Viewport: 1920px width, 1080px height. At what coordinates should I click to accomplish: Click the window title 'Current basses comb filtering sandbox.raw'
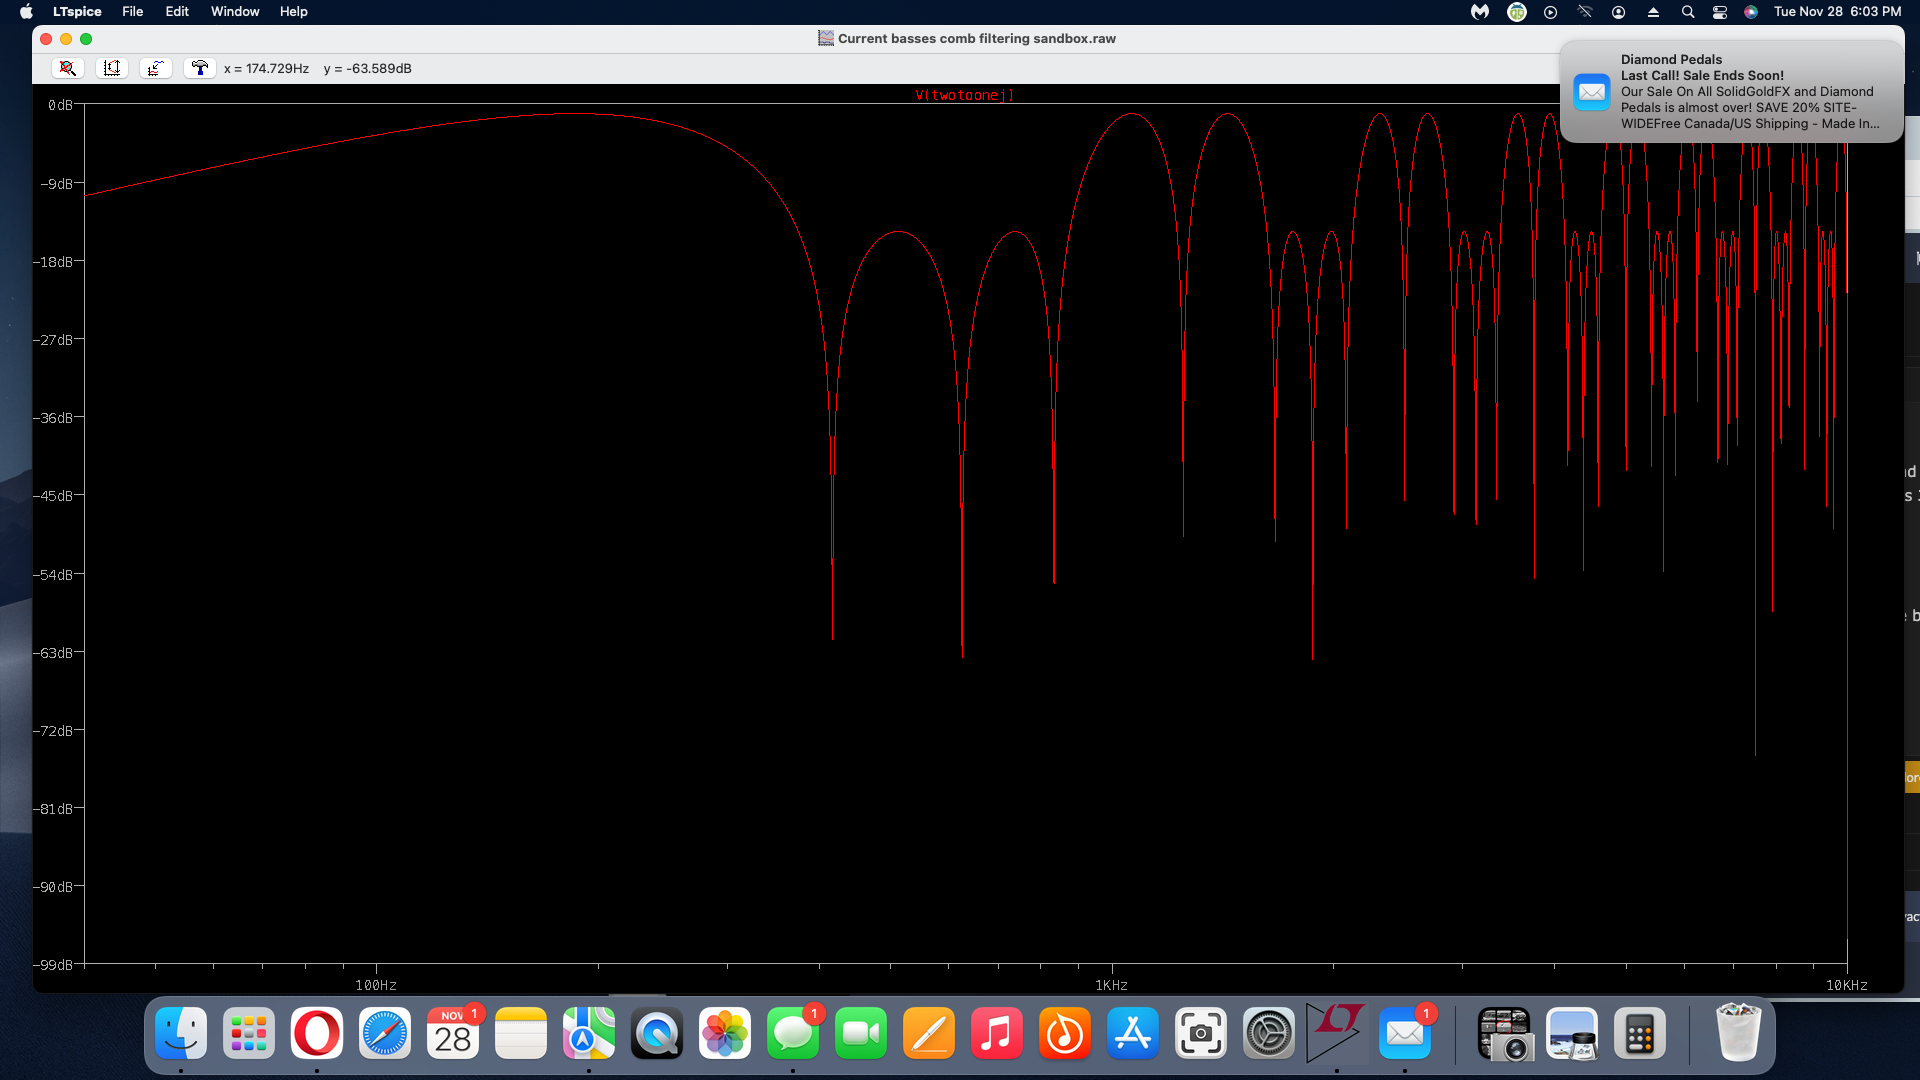(977, 38)
